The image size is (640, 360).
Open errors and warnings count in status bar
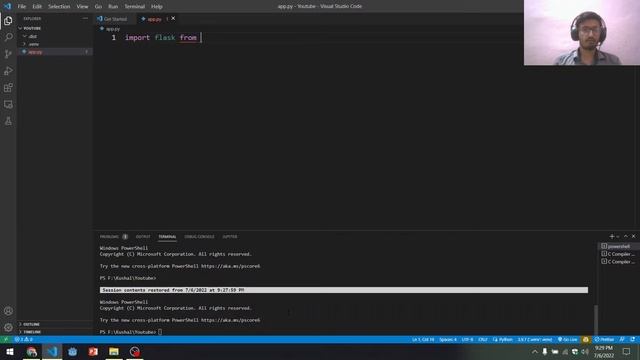pyautogui.click(x=24, y=340)
